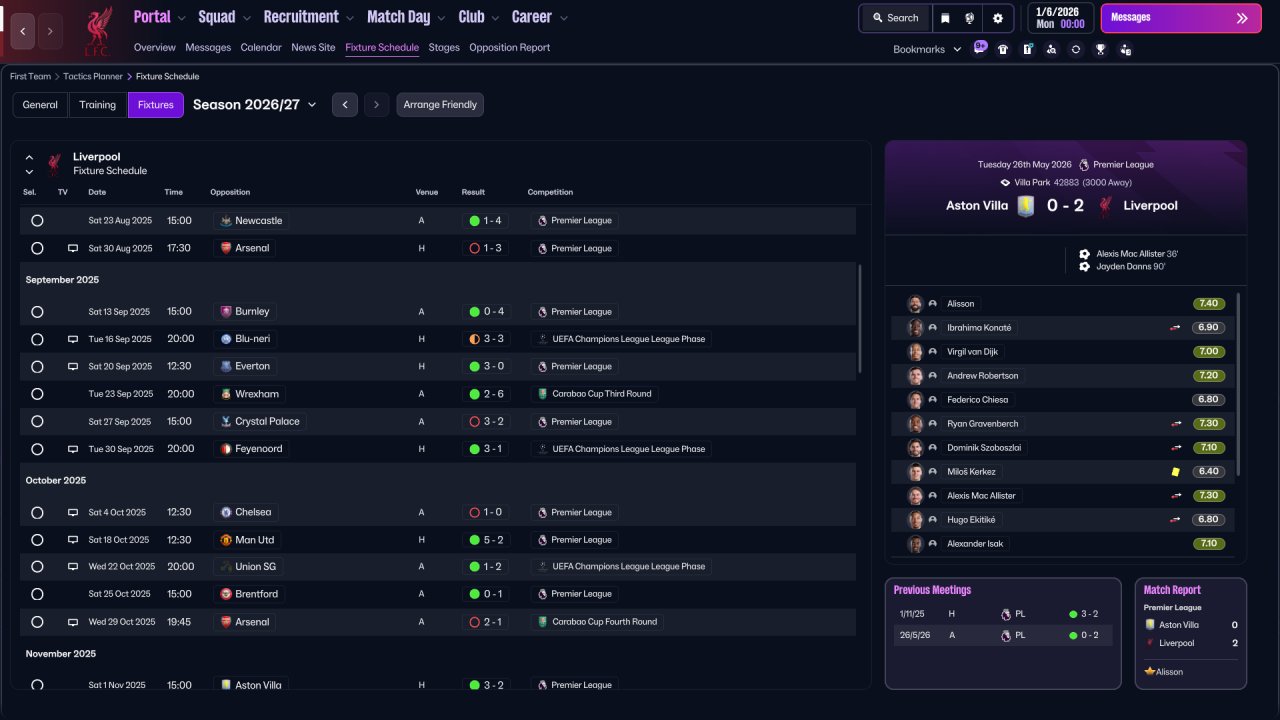Click the Liverpool FC club crest in the header
The height and width of the screenshot is (720, 1280).
[x=97, y=31]
